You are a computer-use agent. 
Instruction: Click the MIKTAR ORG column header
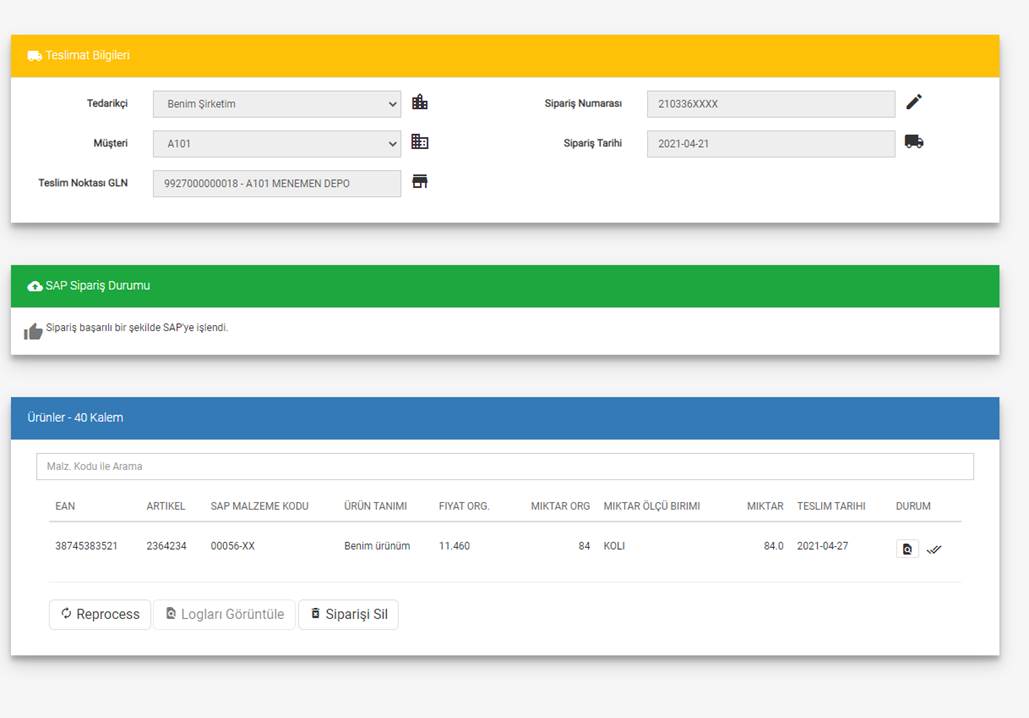tap(560, 506)
